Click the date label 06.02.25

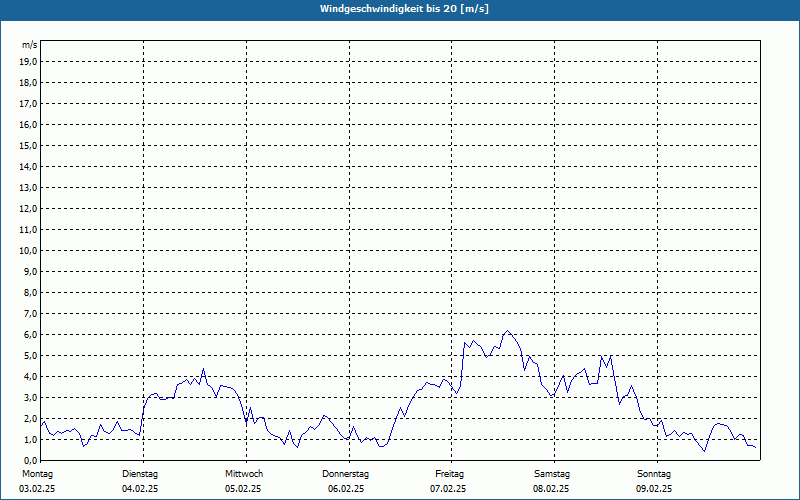[x=346, y=489]
